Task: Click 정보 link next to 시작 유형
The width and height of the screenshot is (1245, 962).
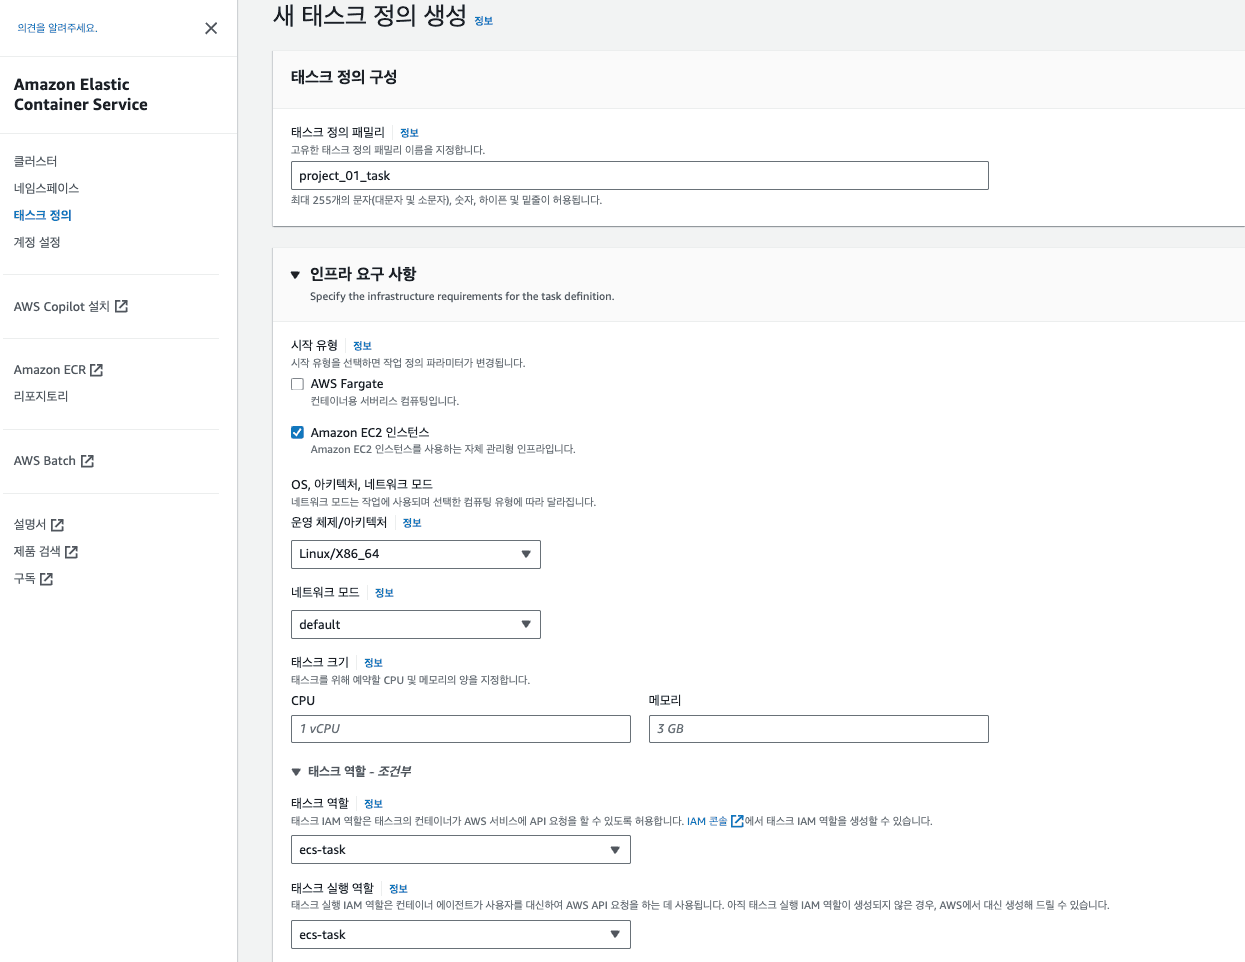Action: point(362,346)
